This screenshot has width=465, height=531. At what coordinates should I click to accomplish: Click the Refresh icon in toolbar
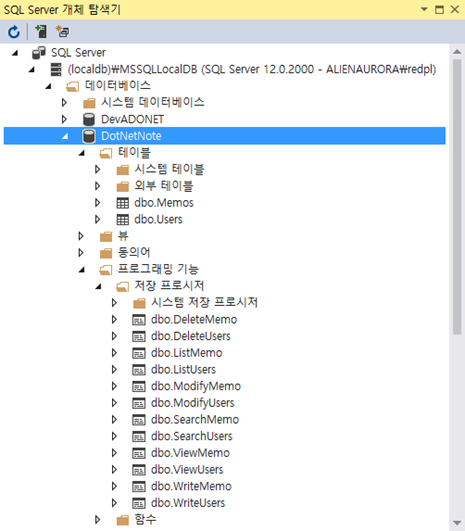[14, 32]
